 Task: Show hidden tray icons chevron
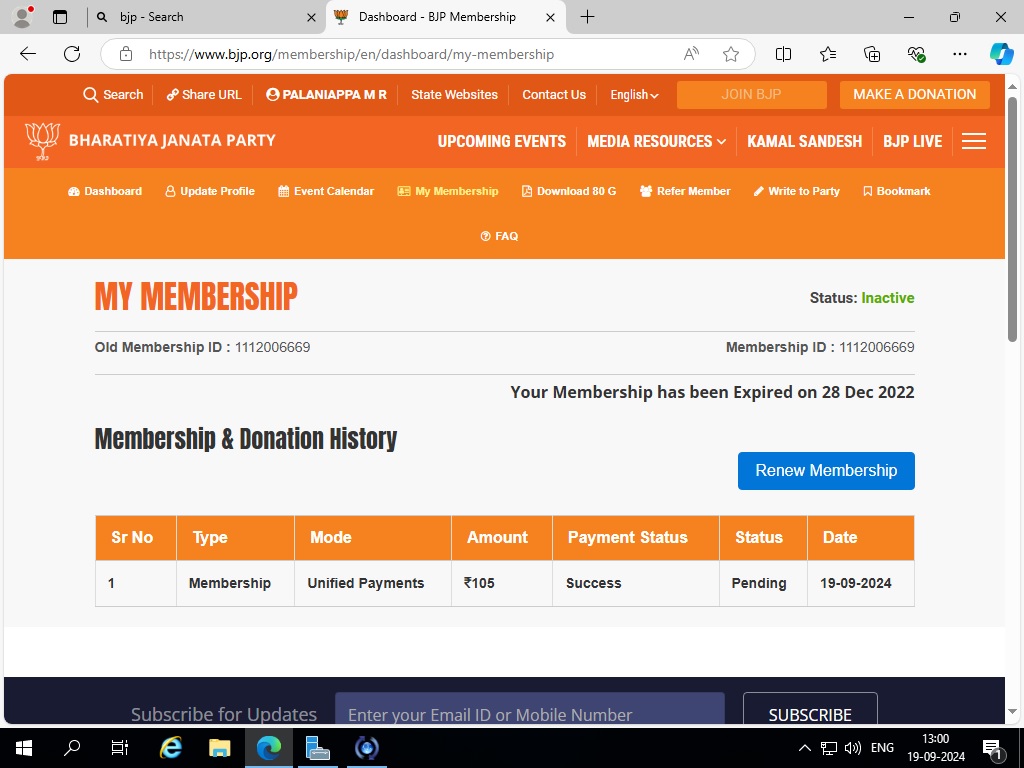click(805, 748)
